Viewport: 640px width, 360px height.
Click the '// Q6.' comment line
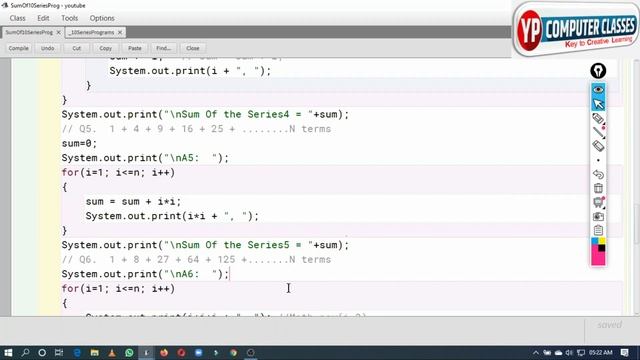(196, 260)
